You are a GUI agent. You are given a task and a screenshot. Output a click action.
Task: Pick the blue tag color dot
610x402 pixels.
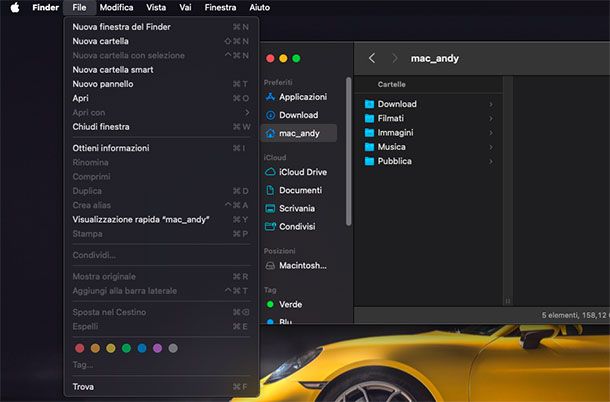click(x=142, y=348)
